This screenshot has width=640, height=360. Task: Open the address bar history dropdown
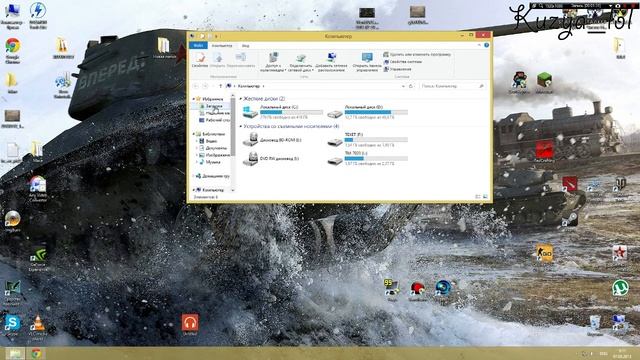[403, 86]
